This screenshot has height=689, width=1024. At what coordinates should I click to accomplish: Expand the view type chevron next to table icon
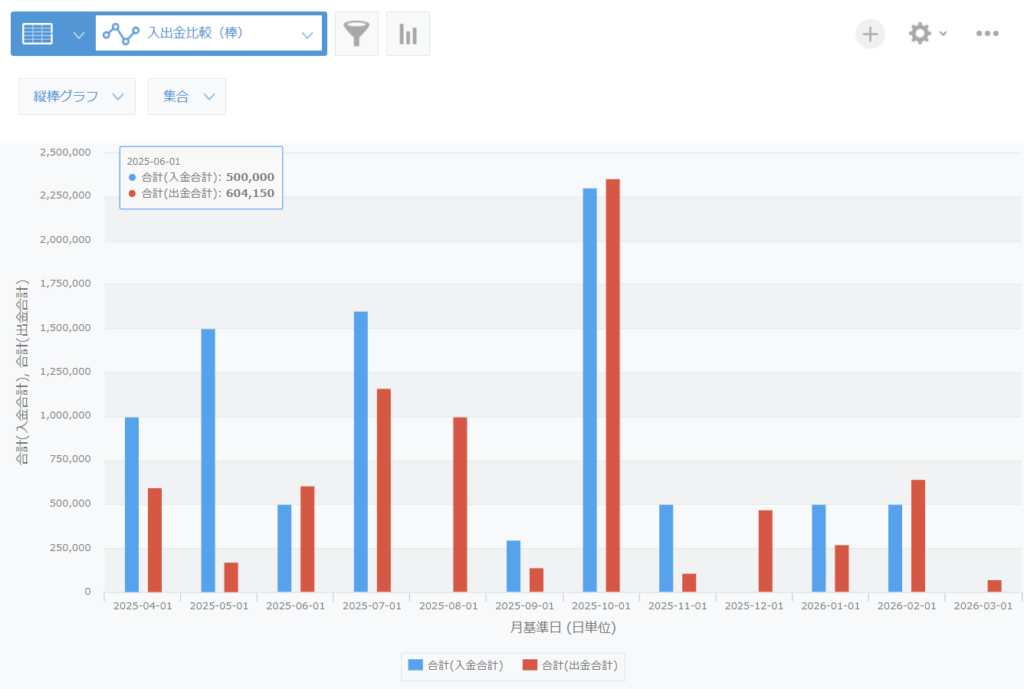79,34
